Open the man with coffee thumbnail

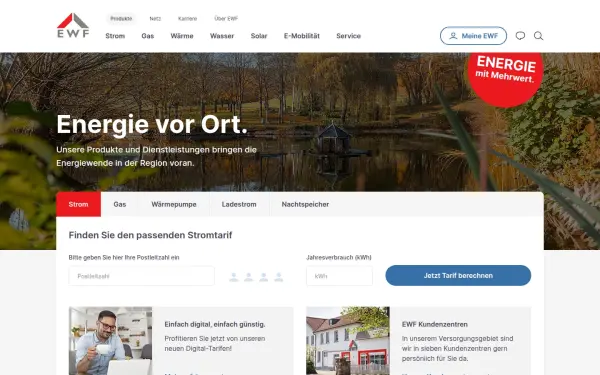click(111, 341)
